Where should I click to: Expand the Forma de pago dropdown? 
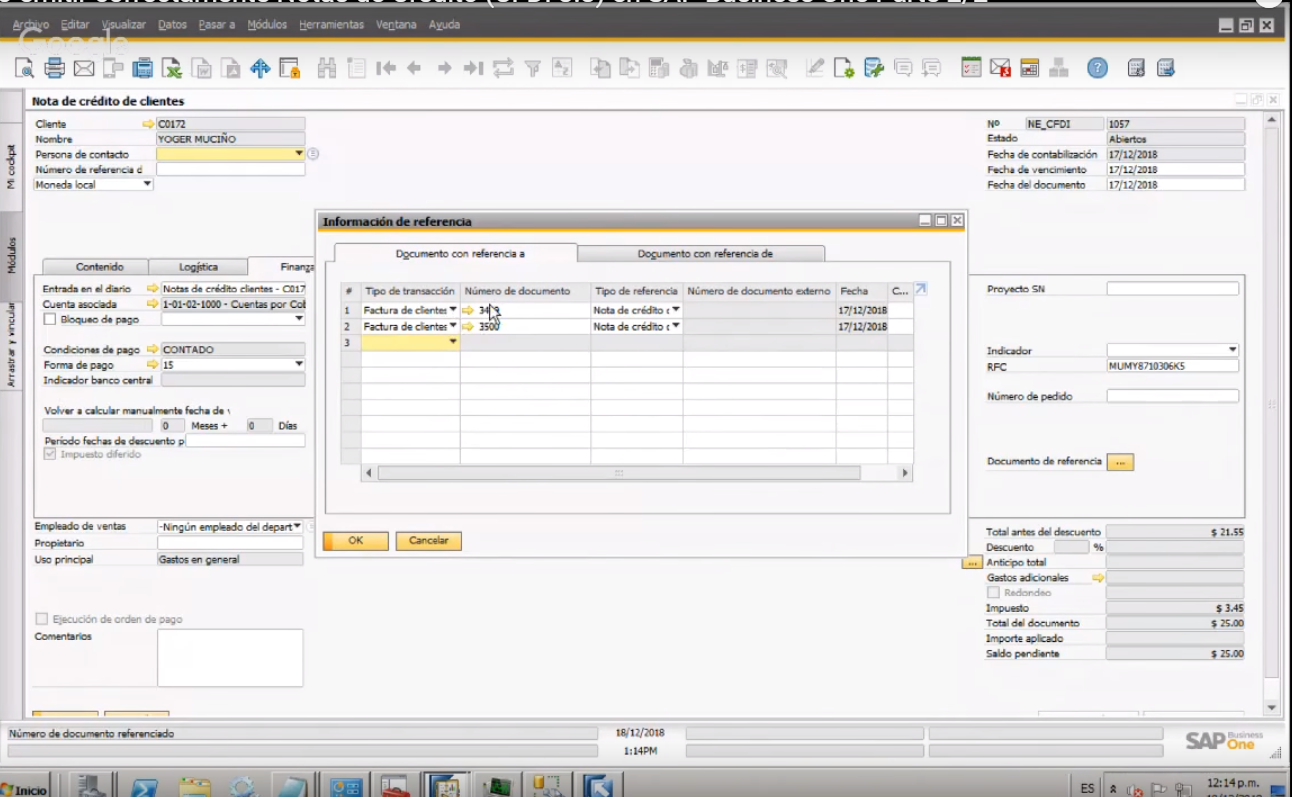point(298,365)
